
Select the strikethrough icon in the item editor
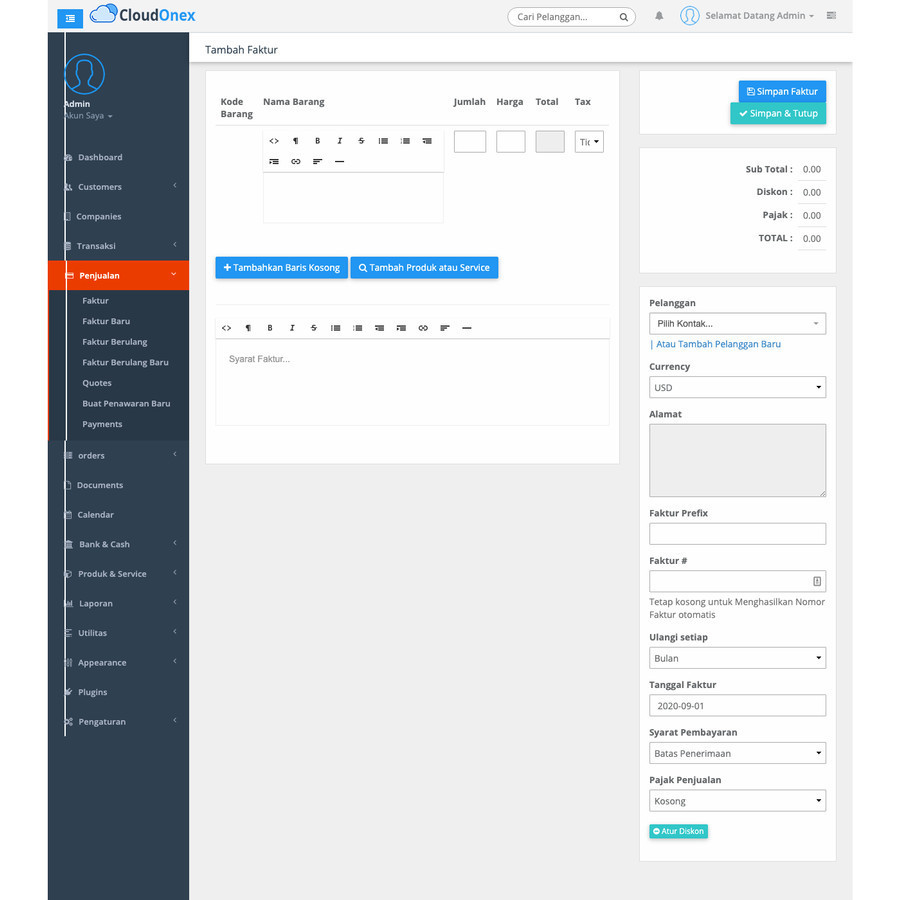[x=360, y=141]
